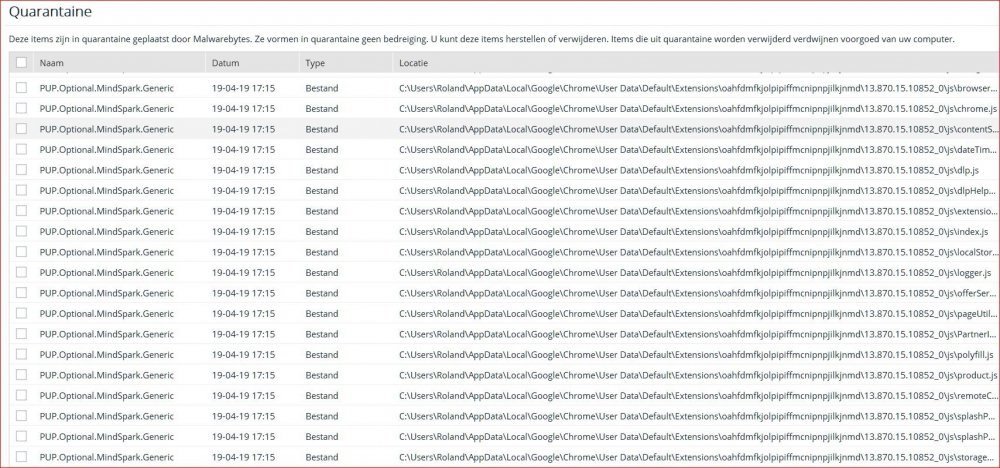Check the PartnerI... row checkbox
The image size is (1000, 468).
click(22, 333)
